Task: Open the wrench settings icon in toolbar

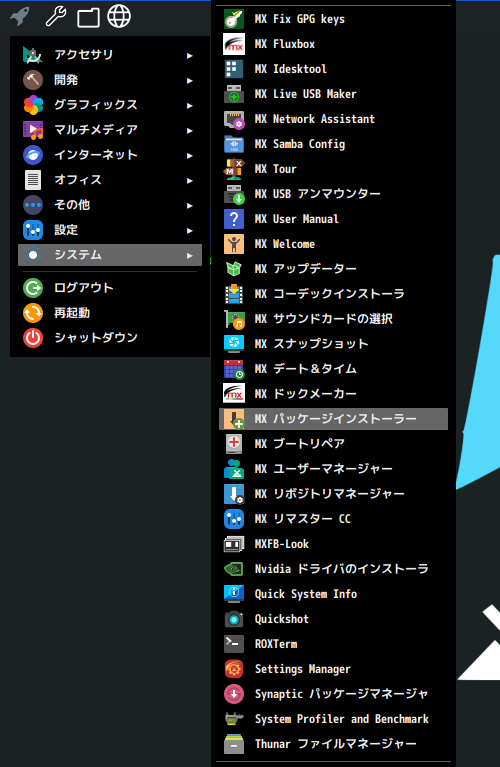Action: [x=56, y=16]
